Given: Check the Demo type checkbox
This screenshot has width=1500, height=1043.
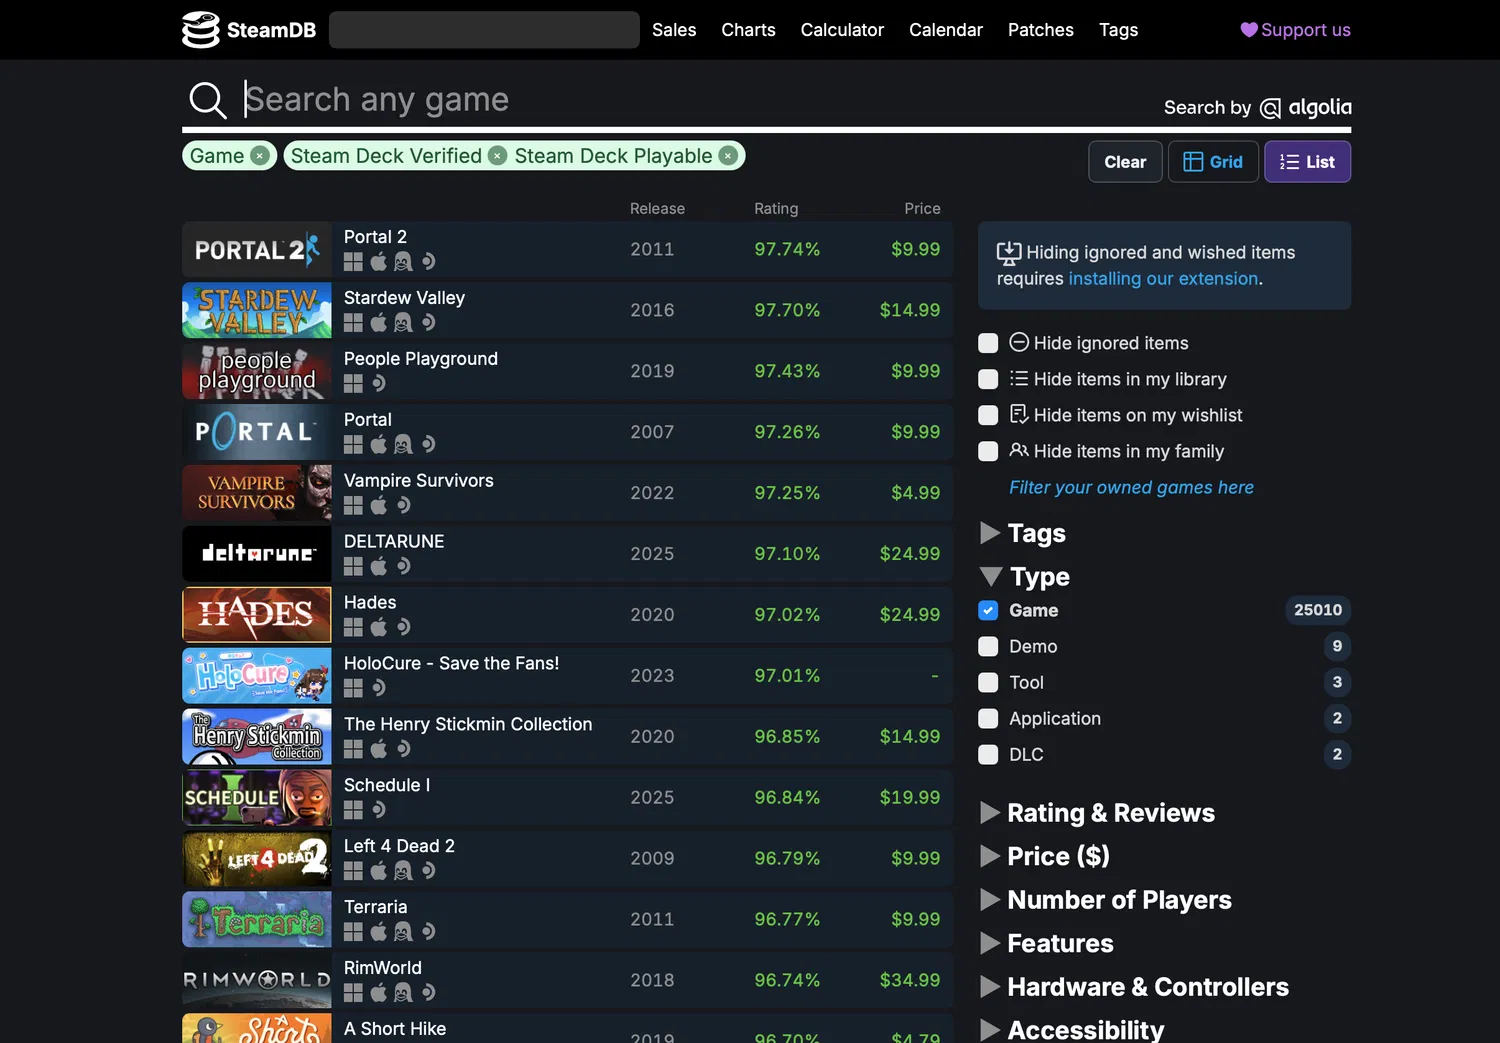Looking at the screenshot, I should [x=988, y=646].
